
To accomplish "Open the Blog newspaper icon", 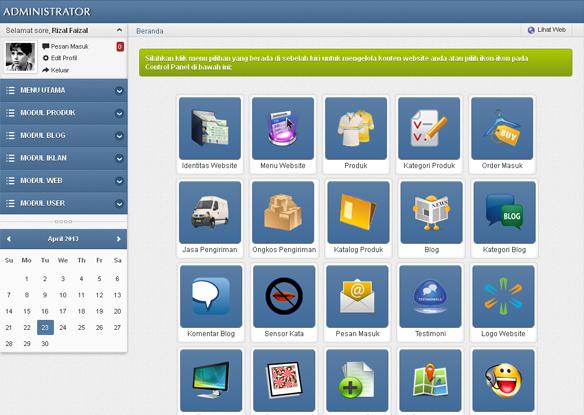I will pos(431,212).
